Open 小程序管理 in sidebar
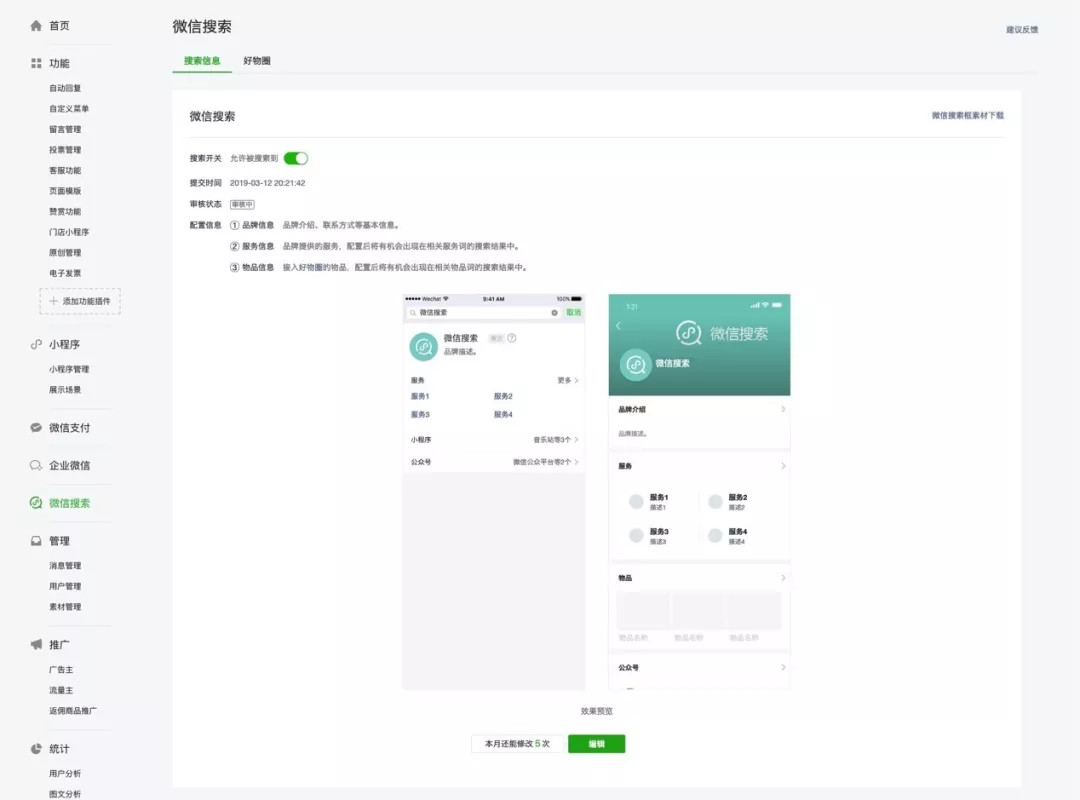1080x800 pixels. 69,369
